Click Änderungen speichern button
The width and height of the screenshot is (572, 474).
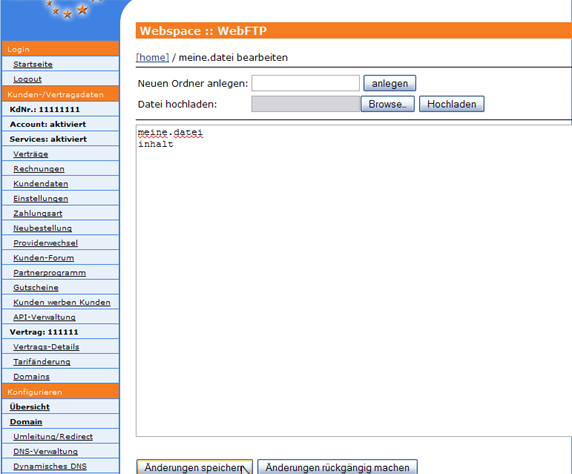[x=194, y=467]
